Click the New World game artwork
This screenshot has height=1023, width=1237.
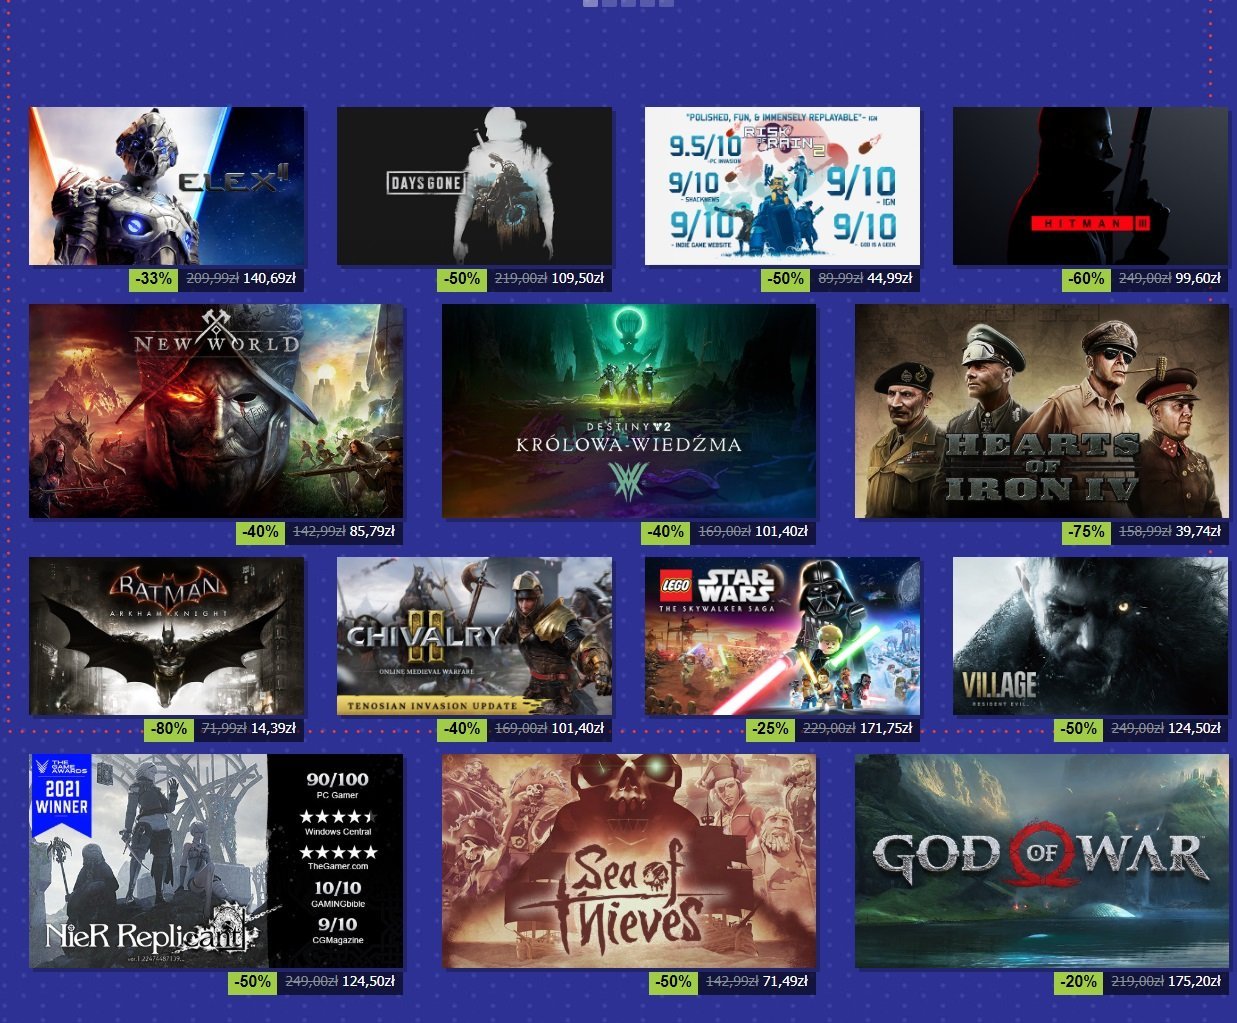click(216, 411)
